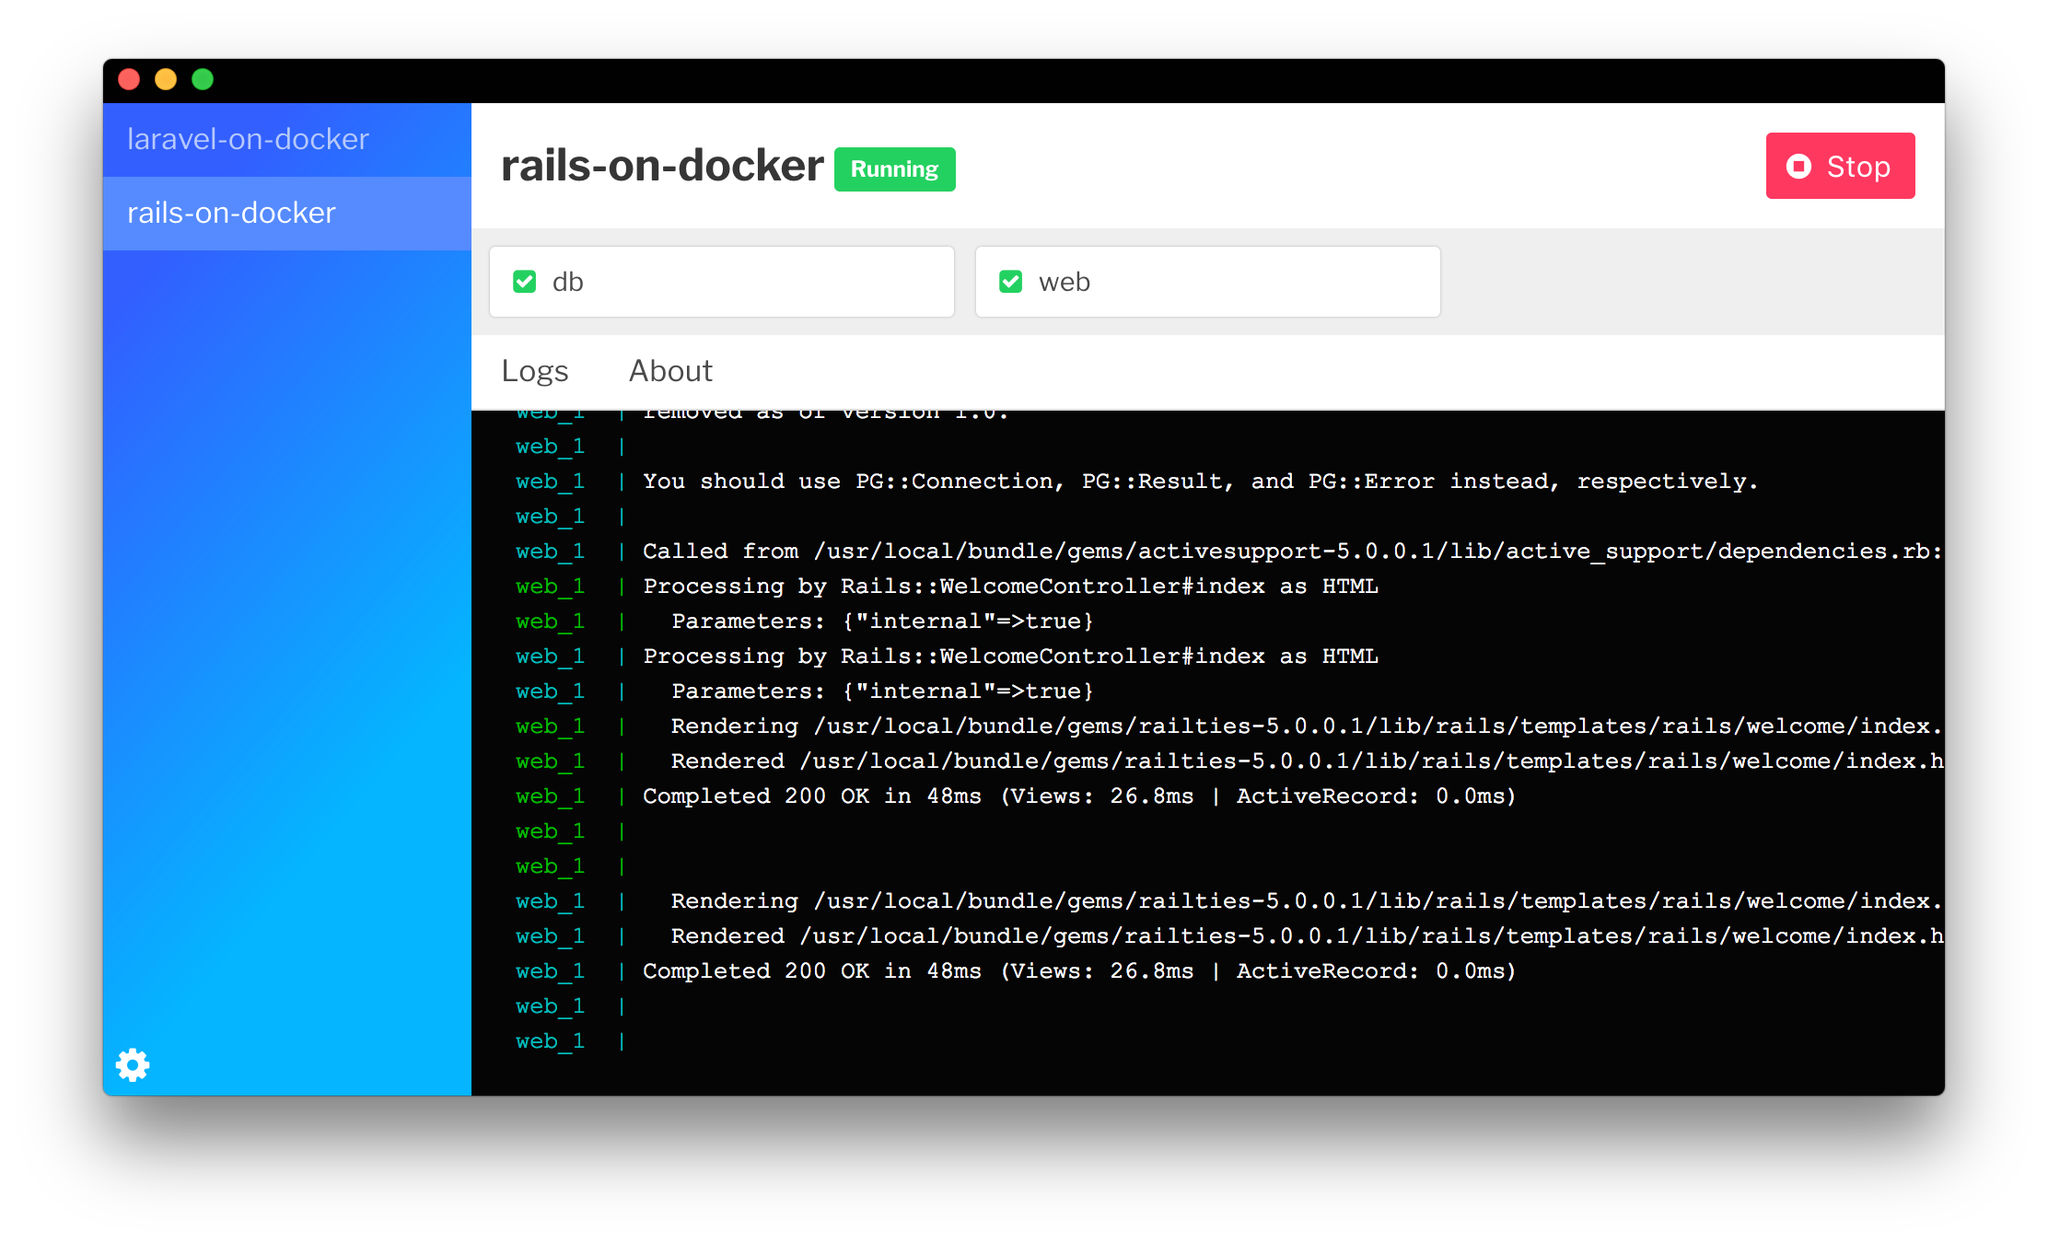This screenshot has height=1243, width=2048.
Task: Click the rails-on-docker page heading
Action: click(662, 166)
